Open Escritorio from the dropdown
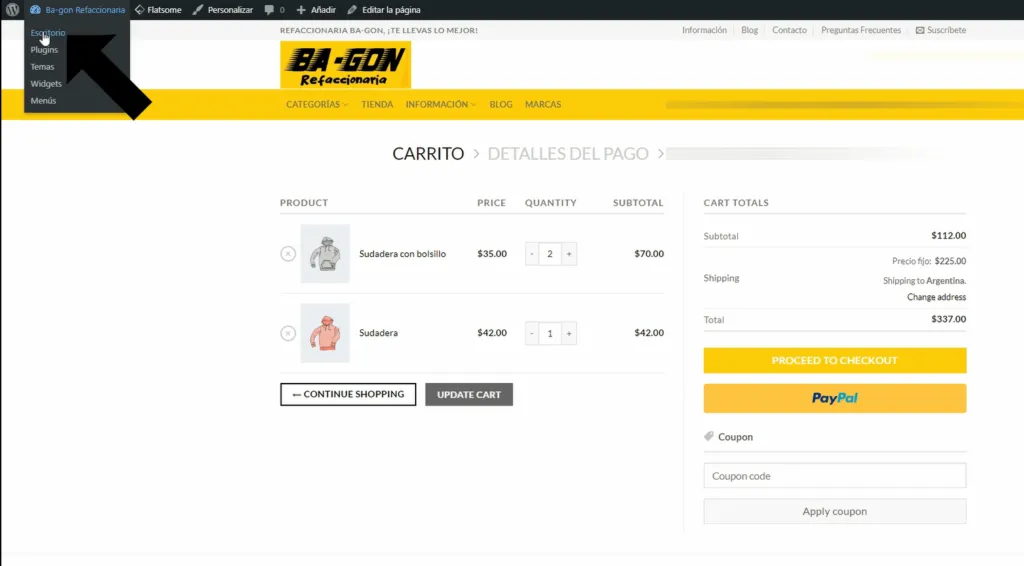 48,33
